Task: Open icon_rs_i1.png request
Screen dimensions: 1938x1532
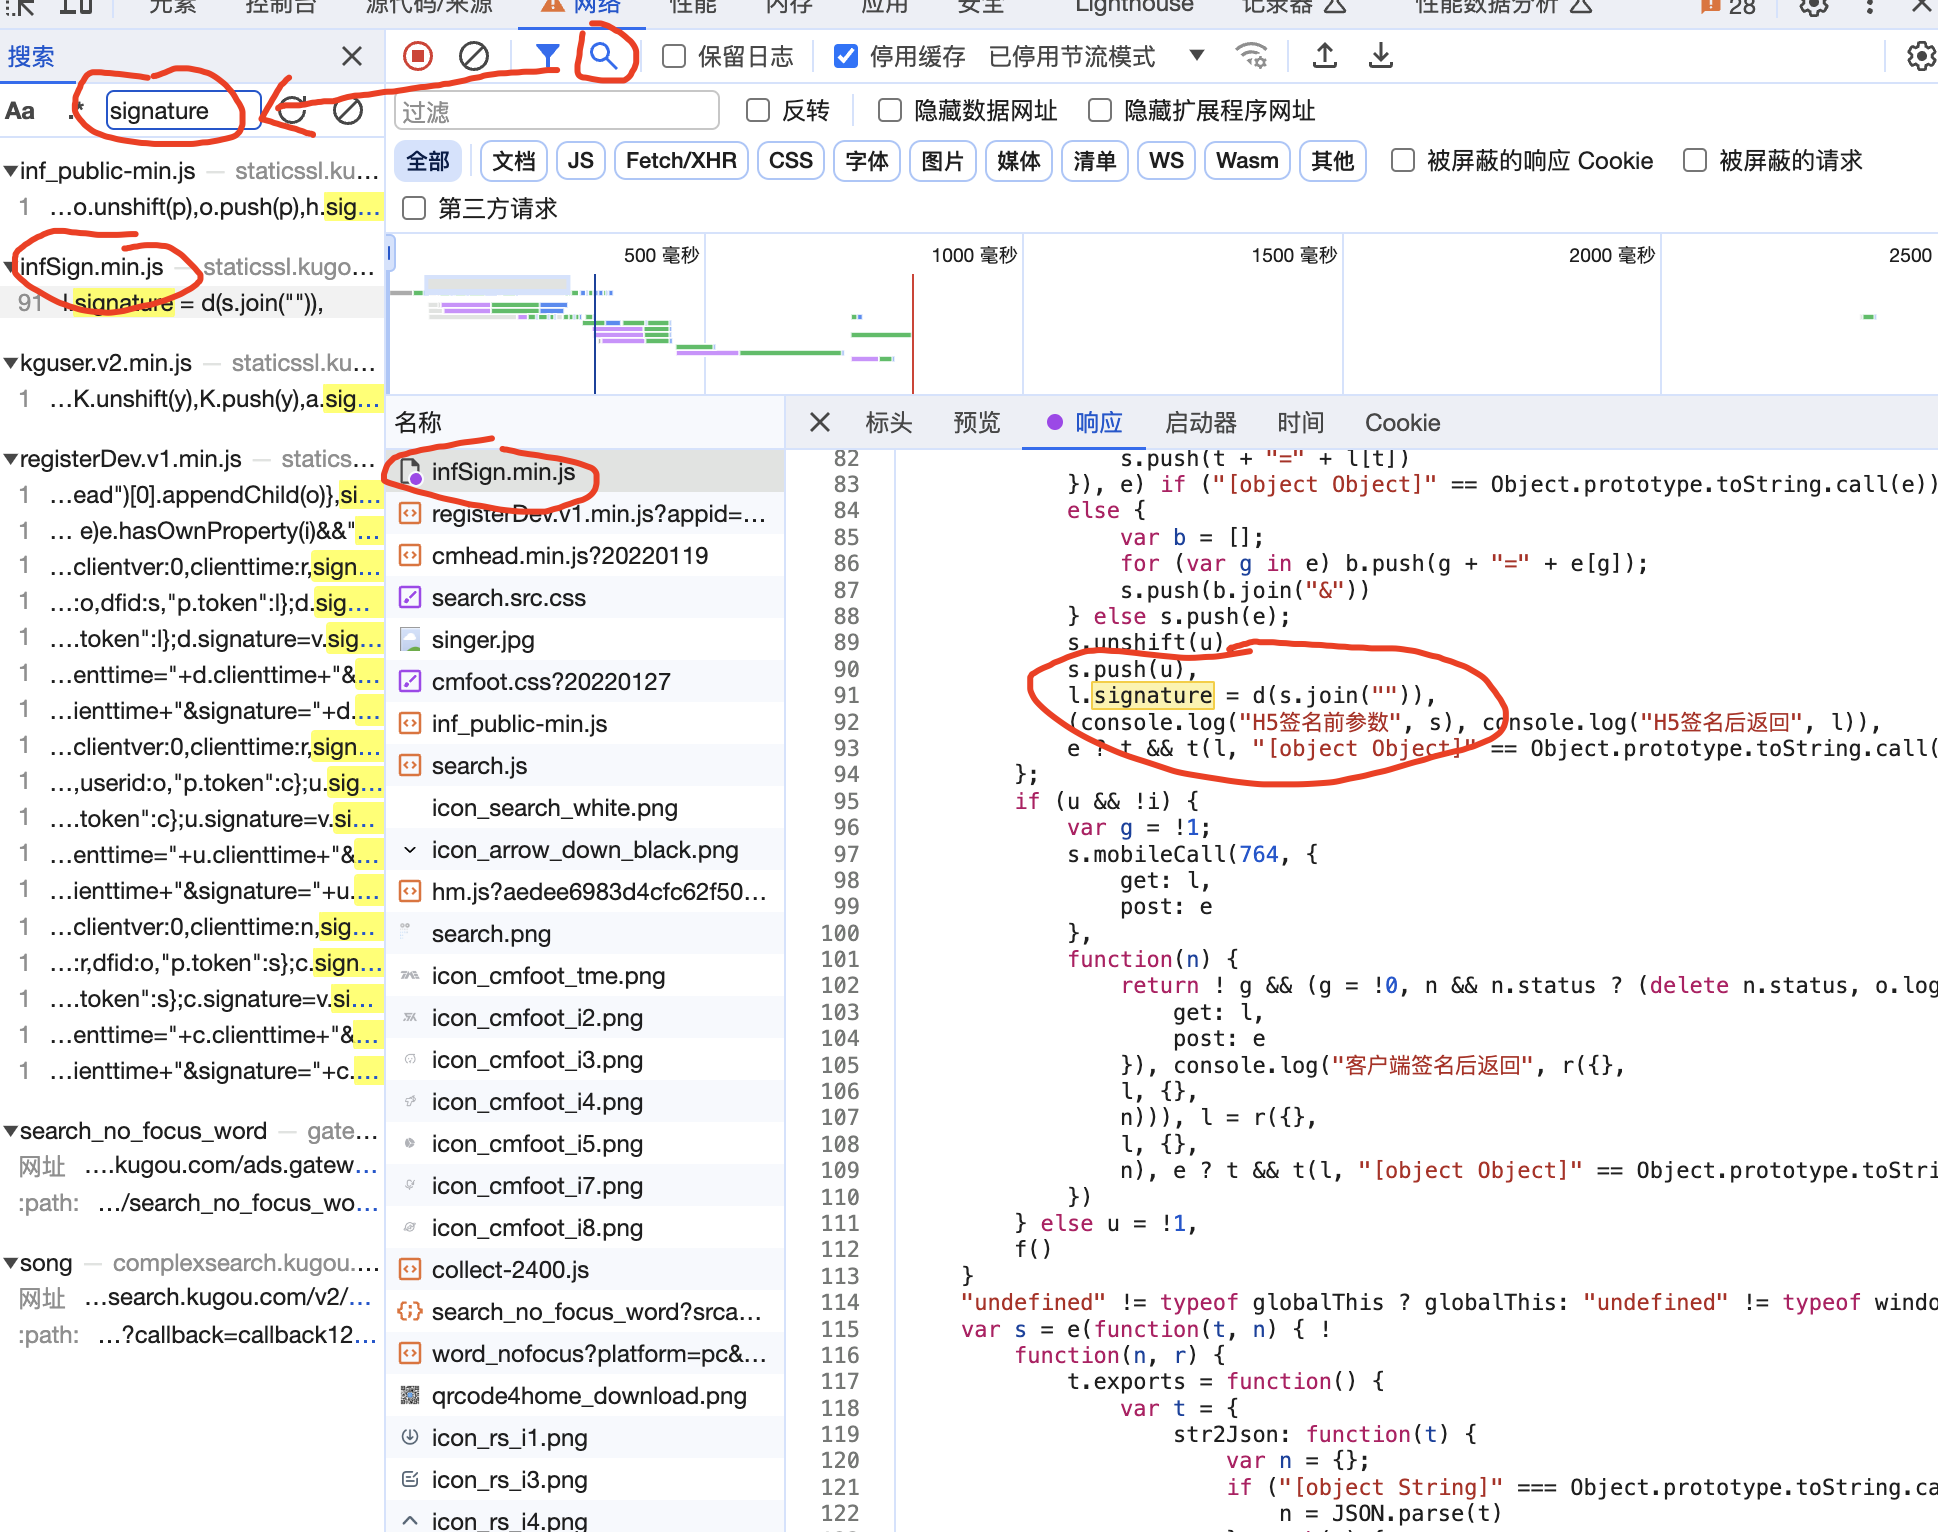Action: click(x=585, y=1438)
